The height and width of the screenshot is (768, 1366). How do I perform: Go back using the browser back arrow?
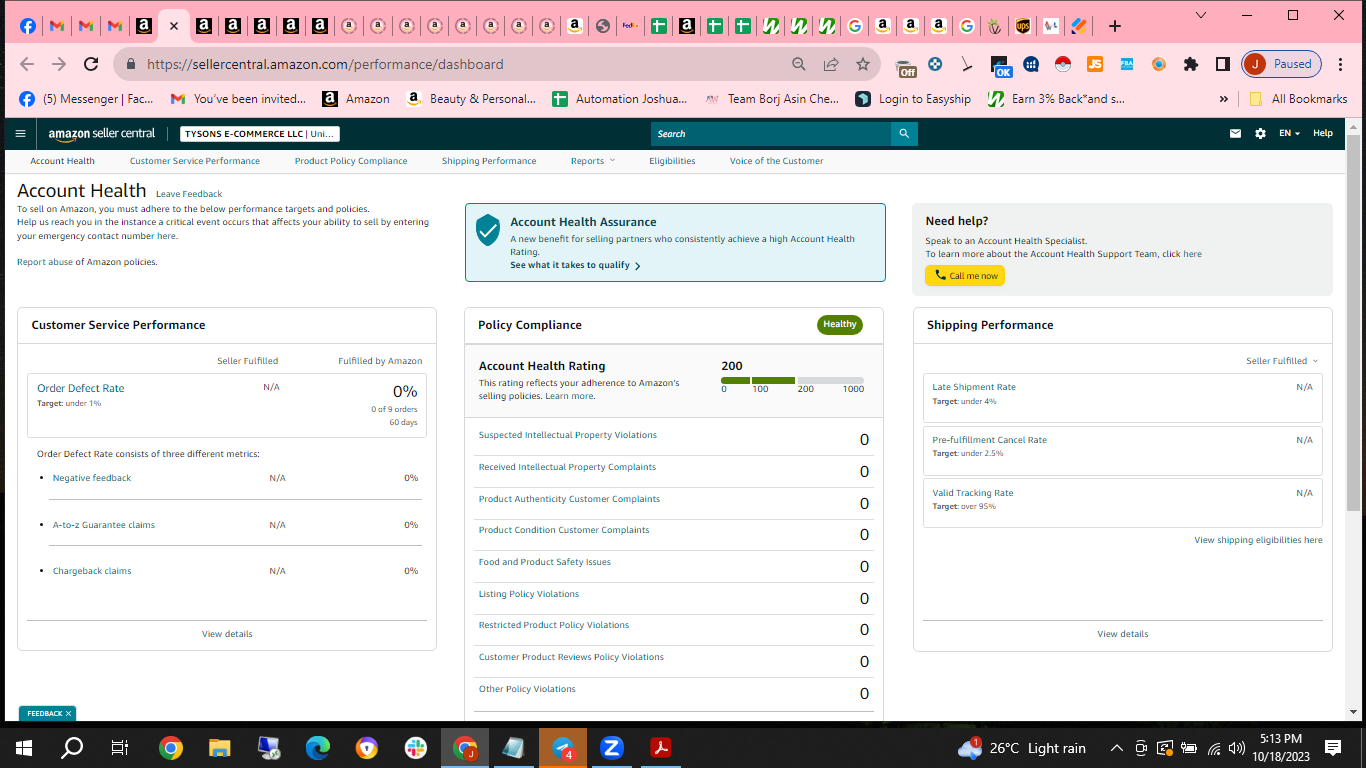[x=27, y=64]
